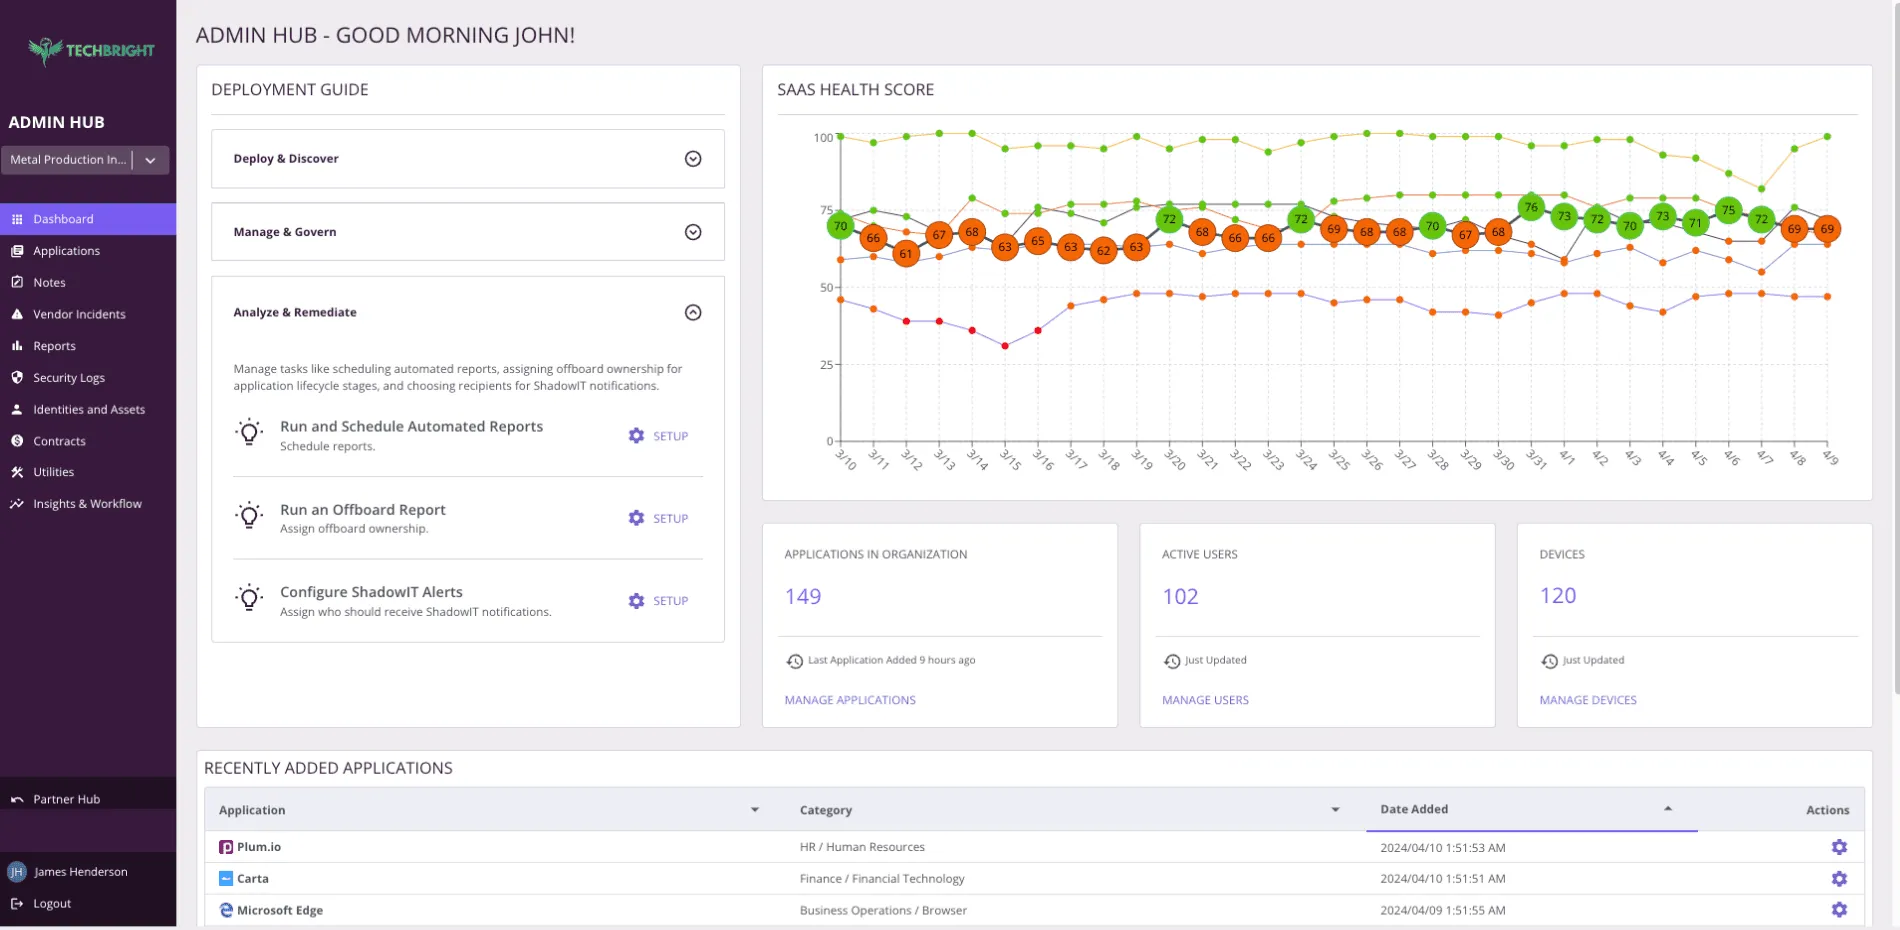Open the Metal Production organization dropdown

150,160
